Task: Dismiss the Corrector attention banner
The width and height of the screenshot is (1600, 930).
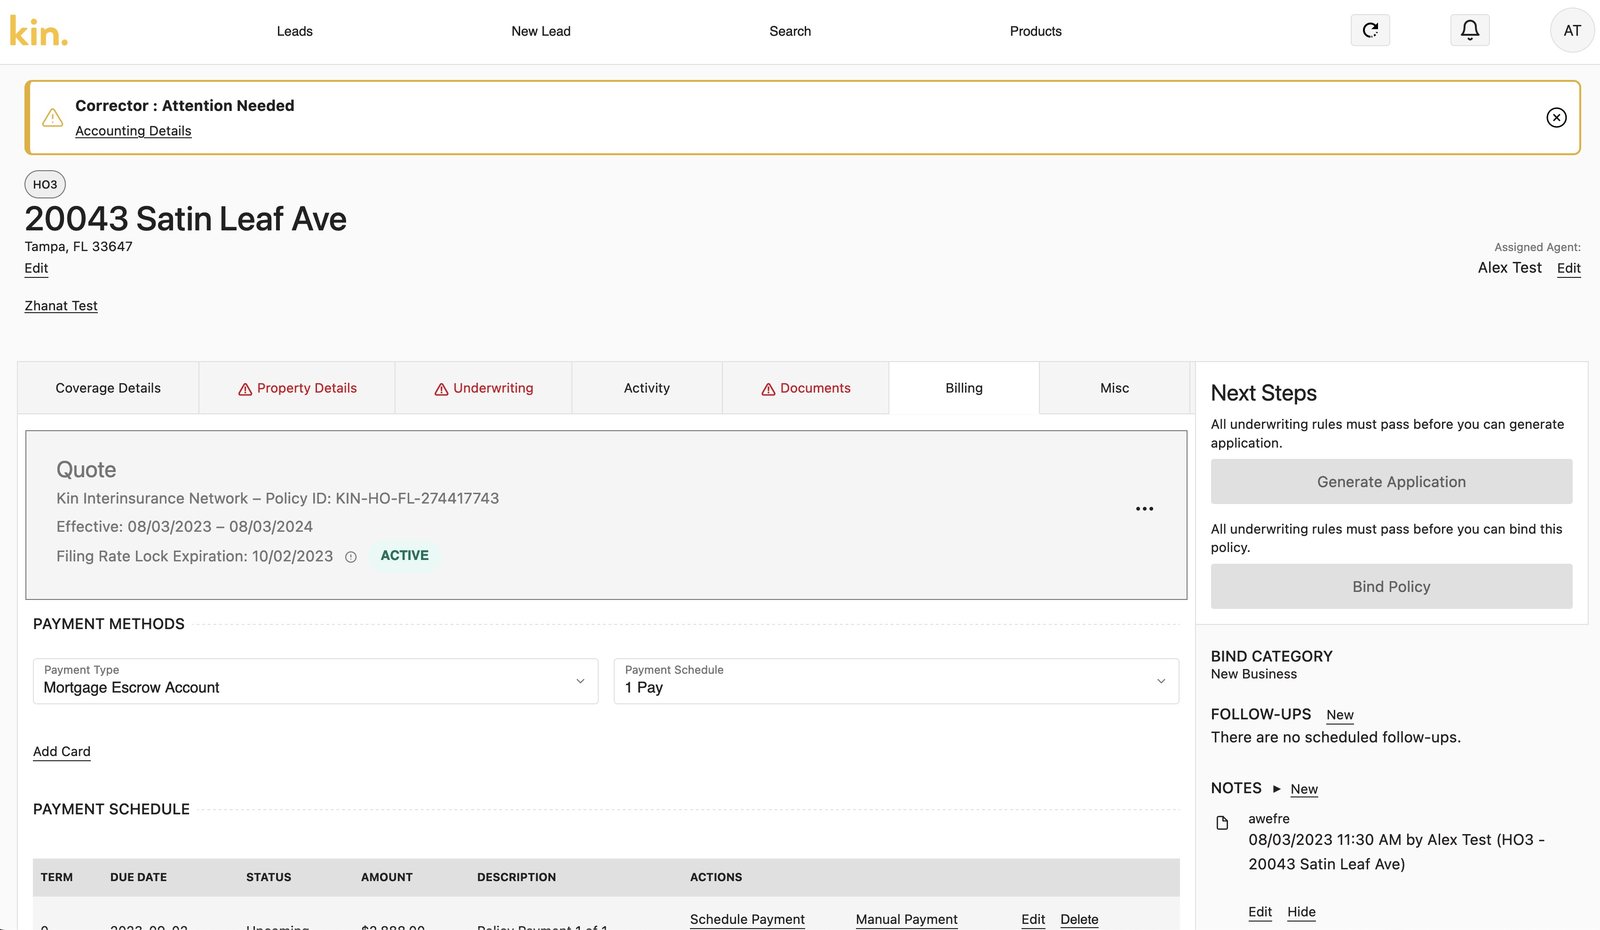Action: 1556,118
